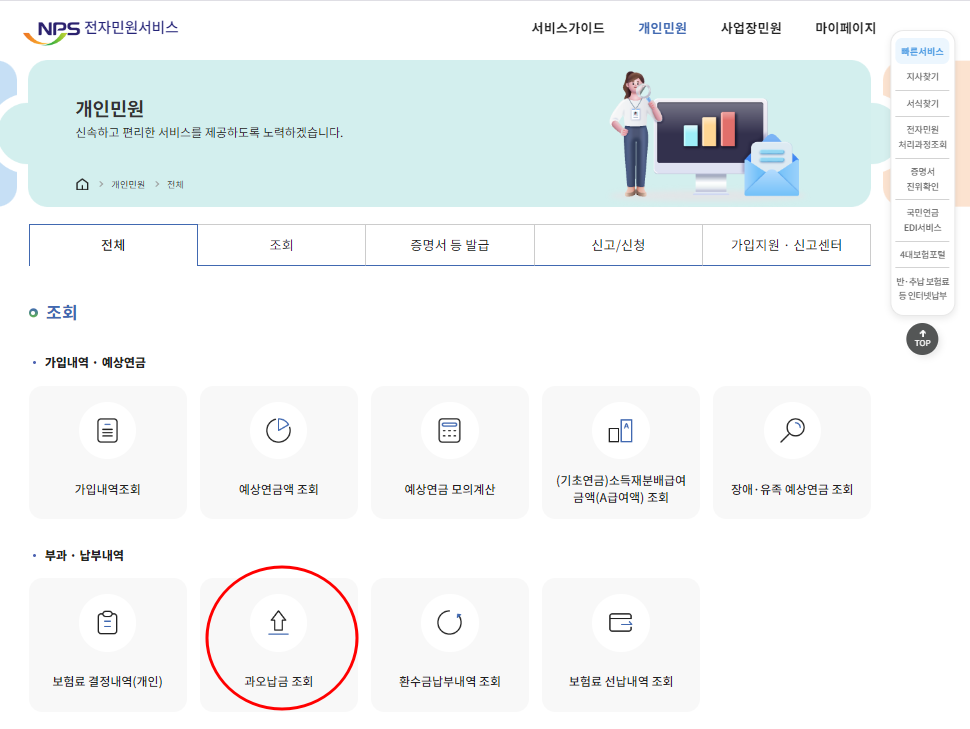Viewport: 970px width, 729px height.
Task: Open 국민연금 EDI서비스 quick link
Action: (922, 220)
